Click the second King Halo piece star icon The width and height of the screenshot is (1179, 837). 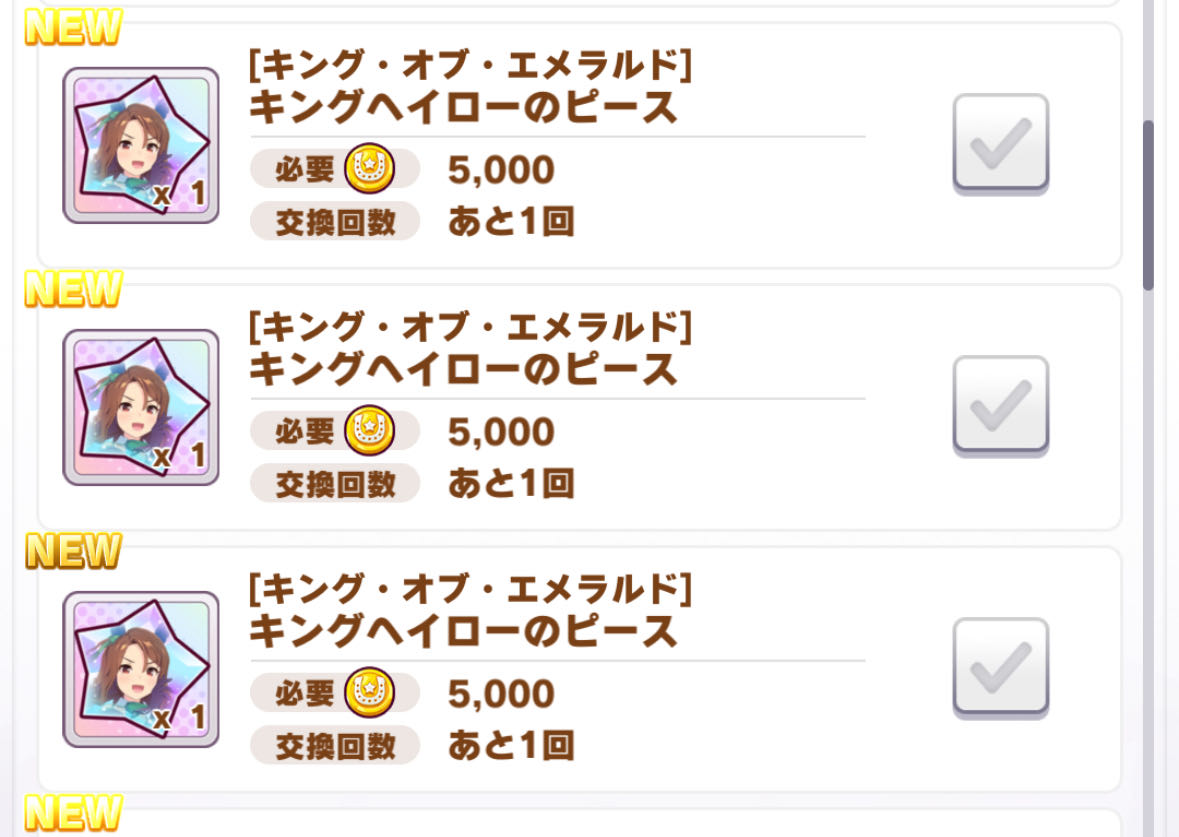click(140, 407)
